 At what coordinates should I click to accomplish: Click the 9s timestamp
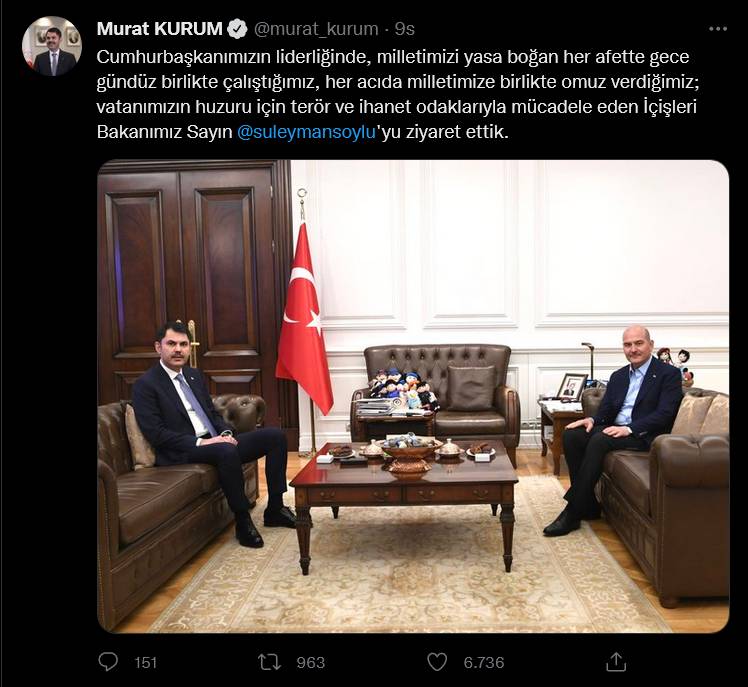coord(405,29)
